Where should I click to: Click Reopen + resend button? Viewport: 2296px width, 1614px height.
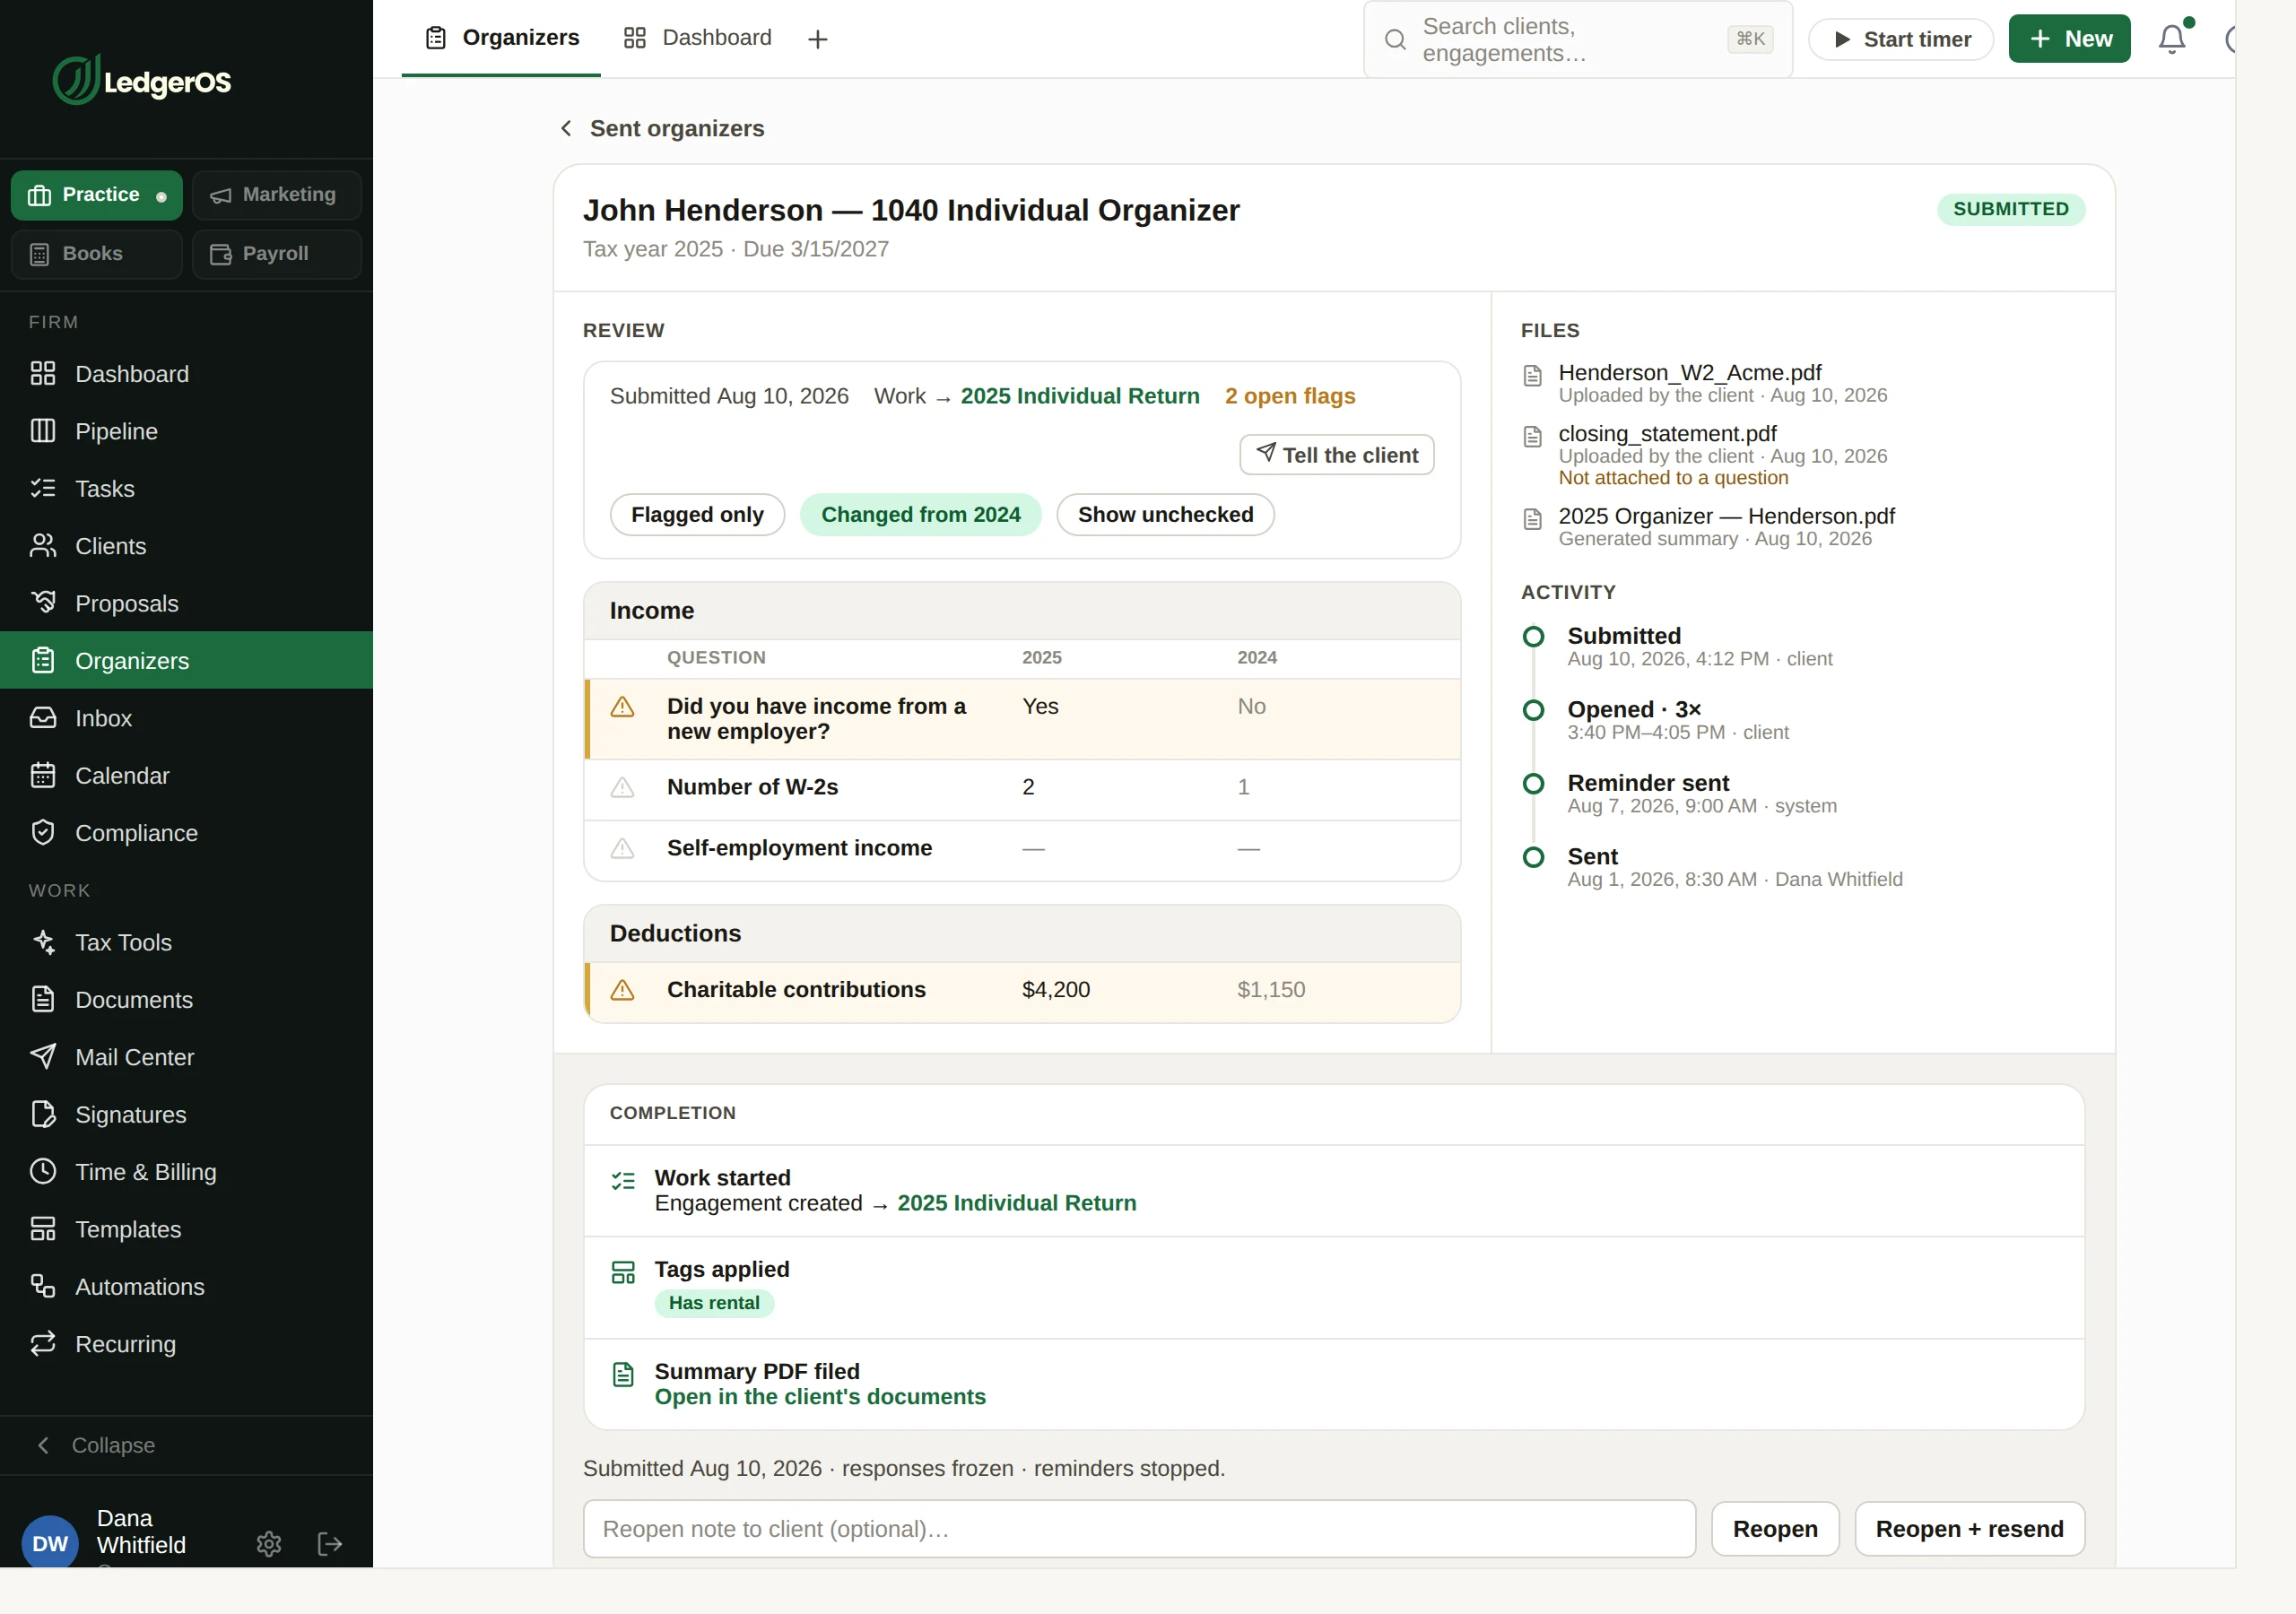[x=1969, y=1529]
